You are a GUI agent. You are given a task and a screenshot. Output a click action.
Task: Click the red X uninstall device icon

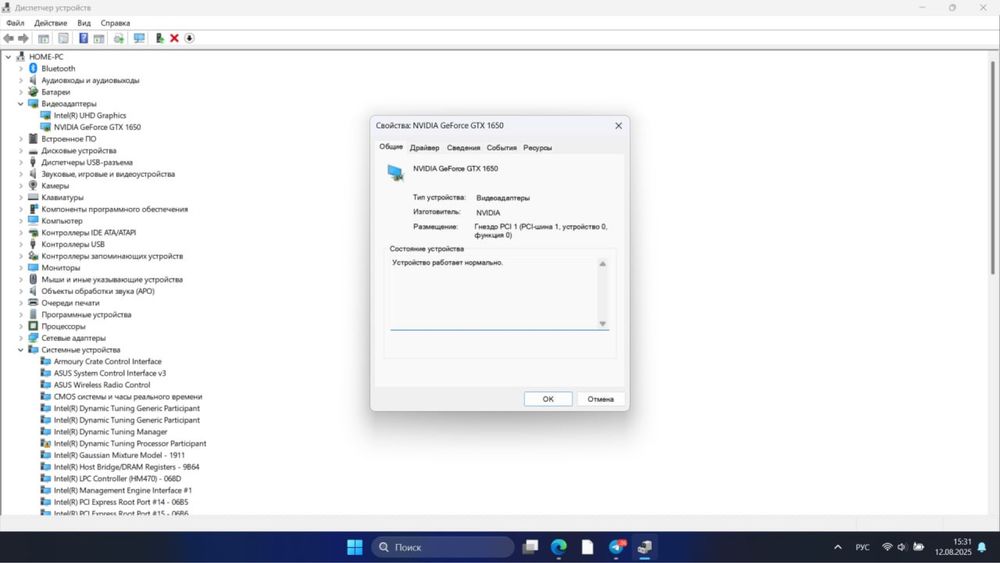pos(174,38)
